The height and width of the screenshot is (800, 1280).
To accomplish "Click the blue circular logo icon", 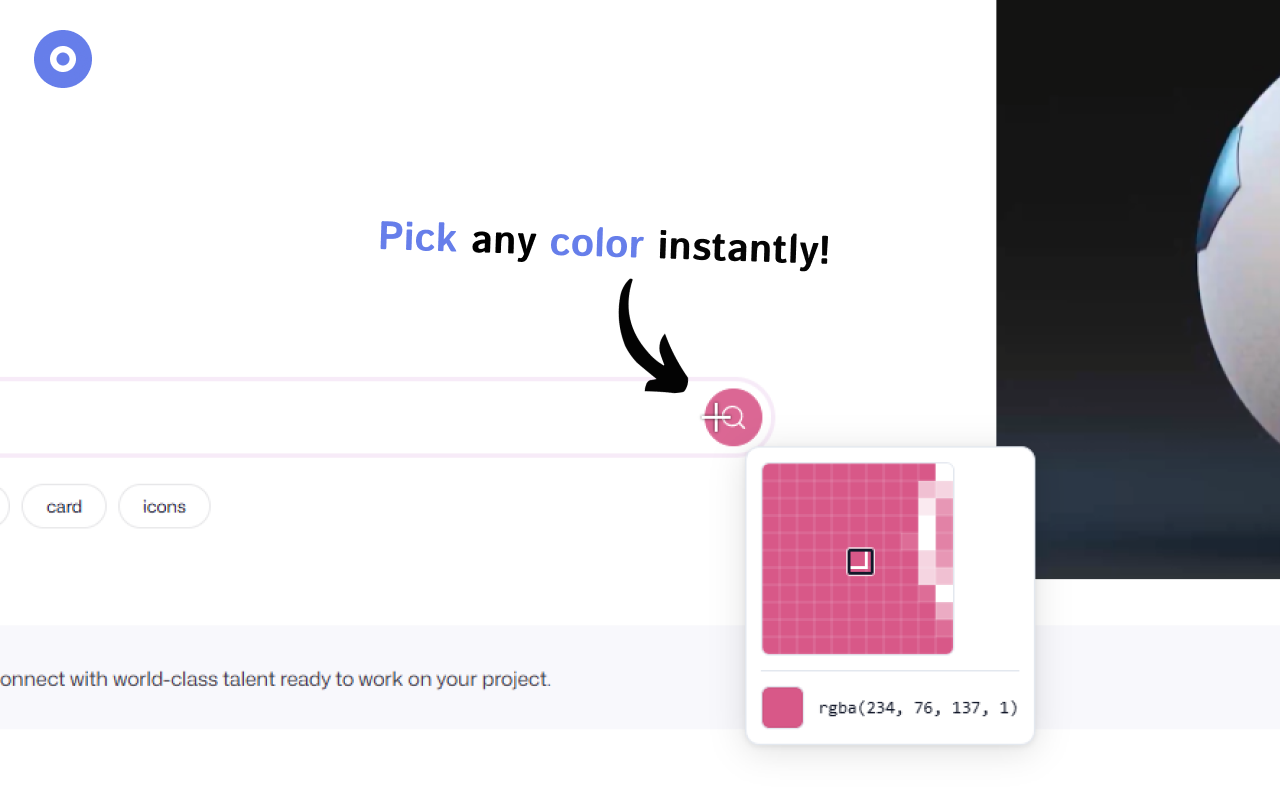I will [63, 59].
